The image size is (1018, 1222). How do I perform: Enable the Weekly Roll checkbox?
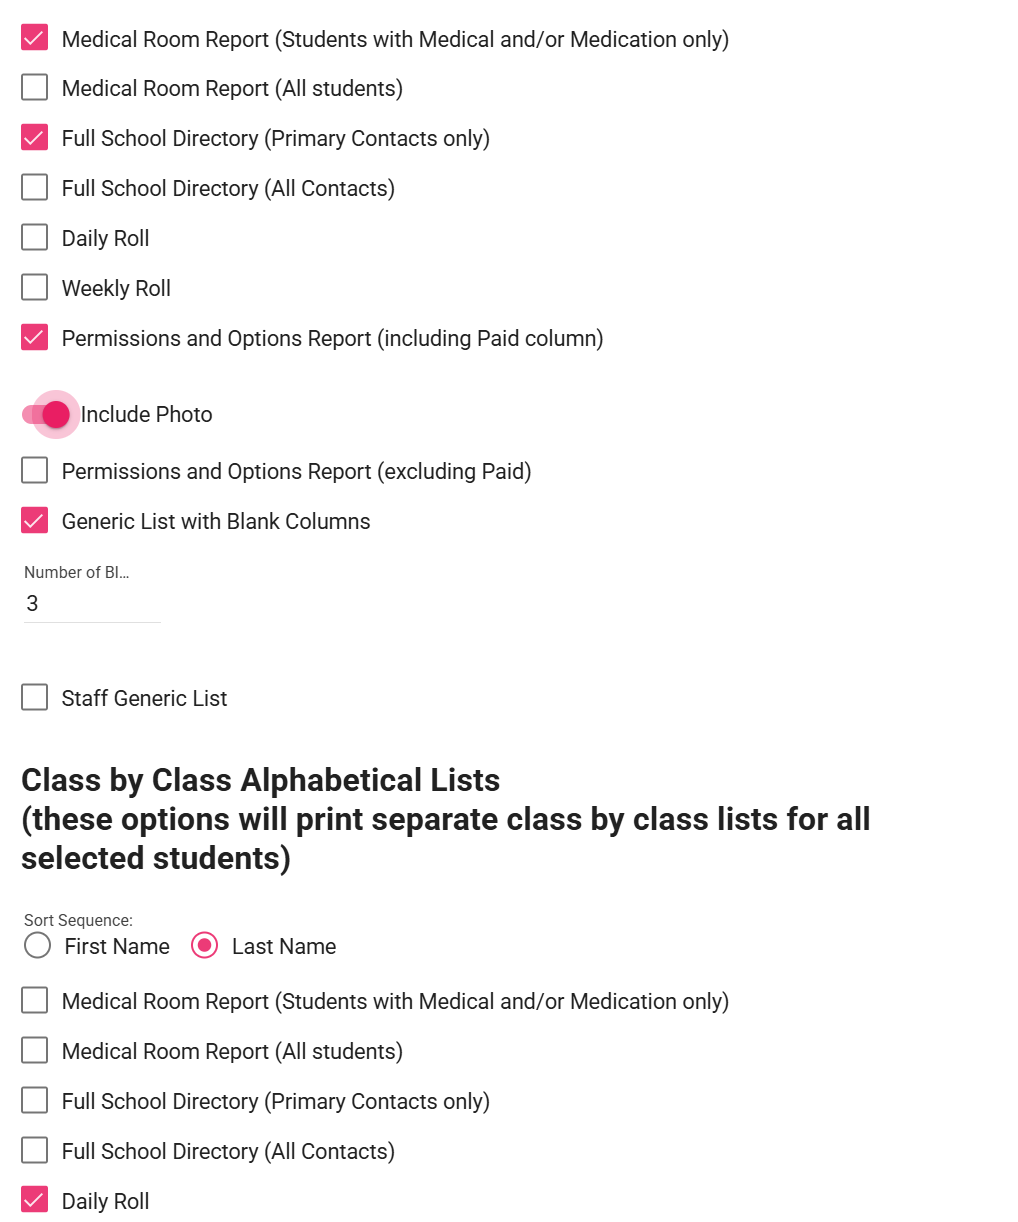click(35, 288)
